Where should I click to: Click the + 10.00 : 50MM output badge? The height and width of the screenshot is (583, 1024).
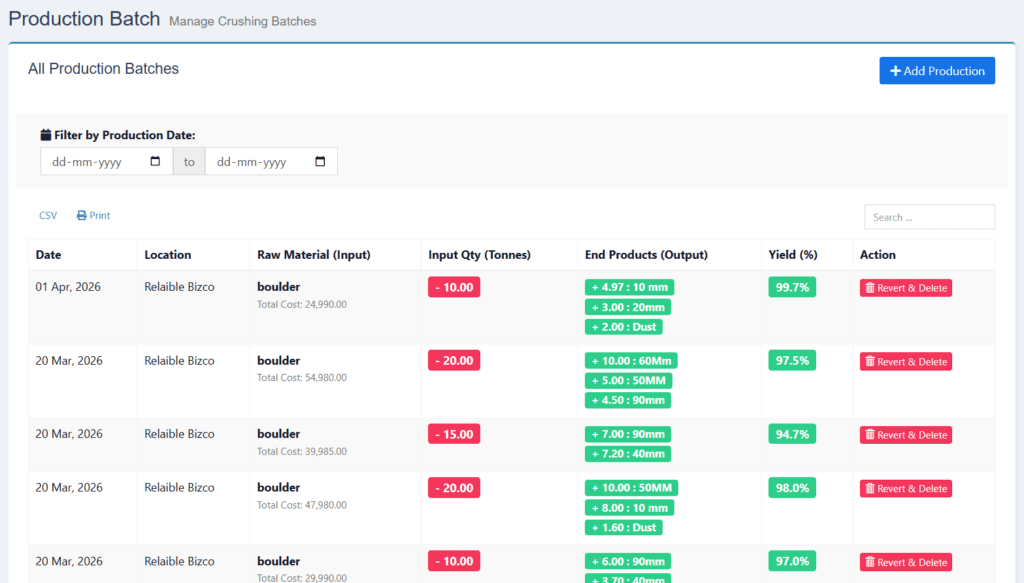click(632, 488)
